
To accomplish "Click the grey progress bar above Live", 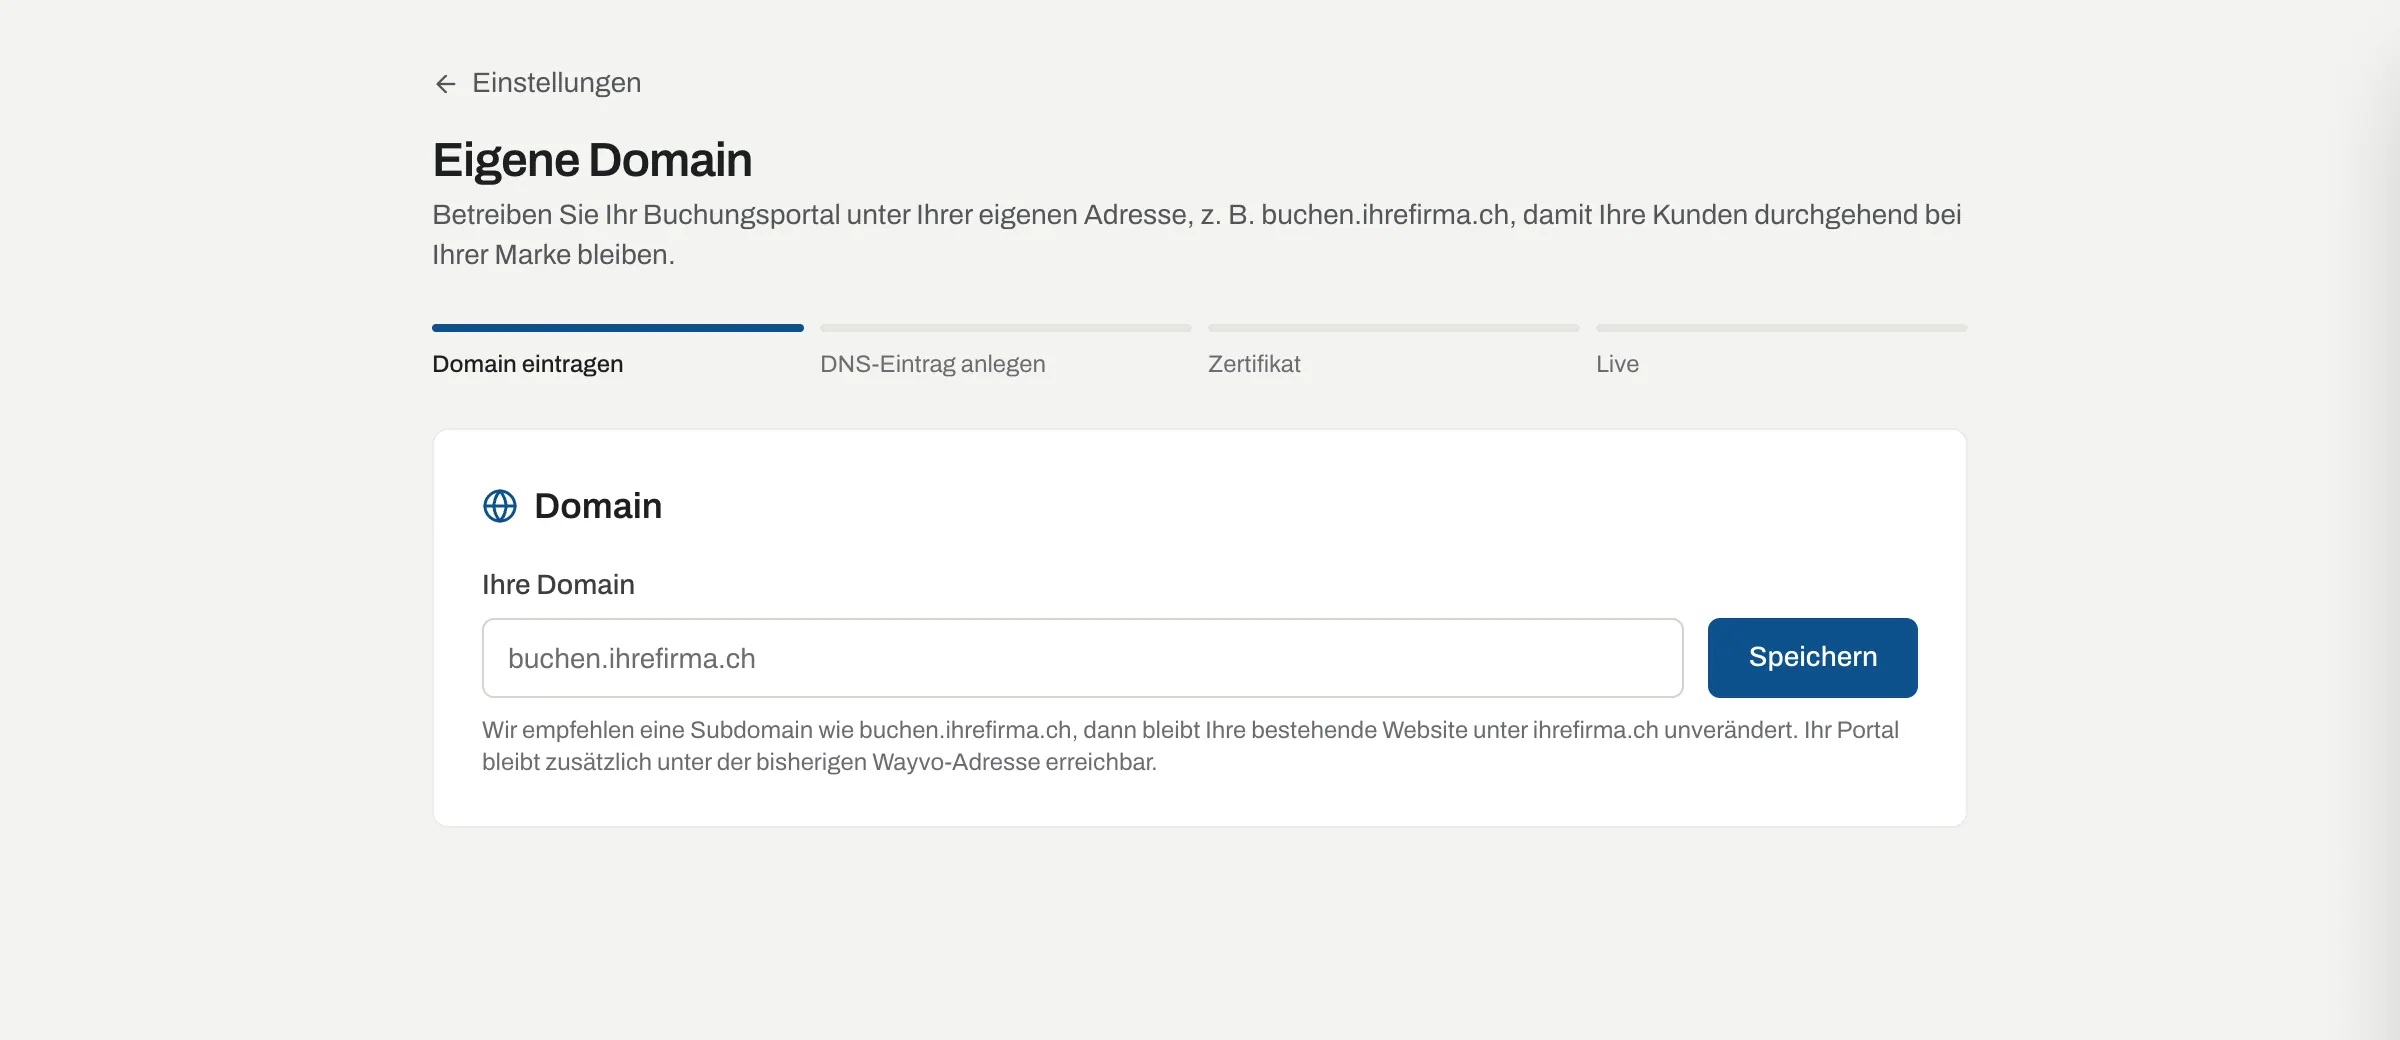I will tap(1782, 328).
